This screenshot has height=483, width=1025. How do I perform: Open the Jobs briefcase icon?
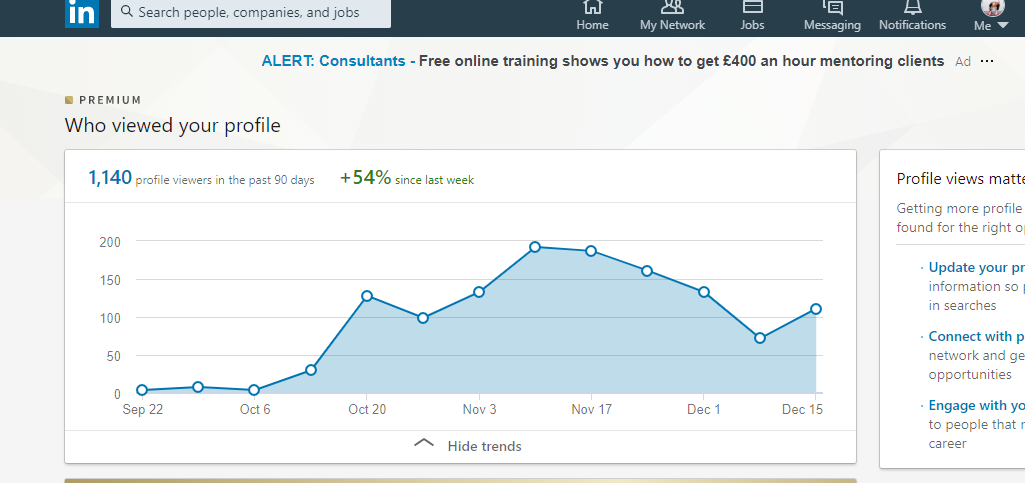[x=752, y=8]
